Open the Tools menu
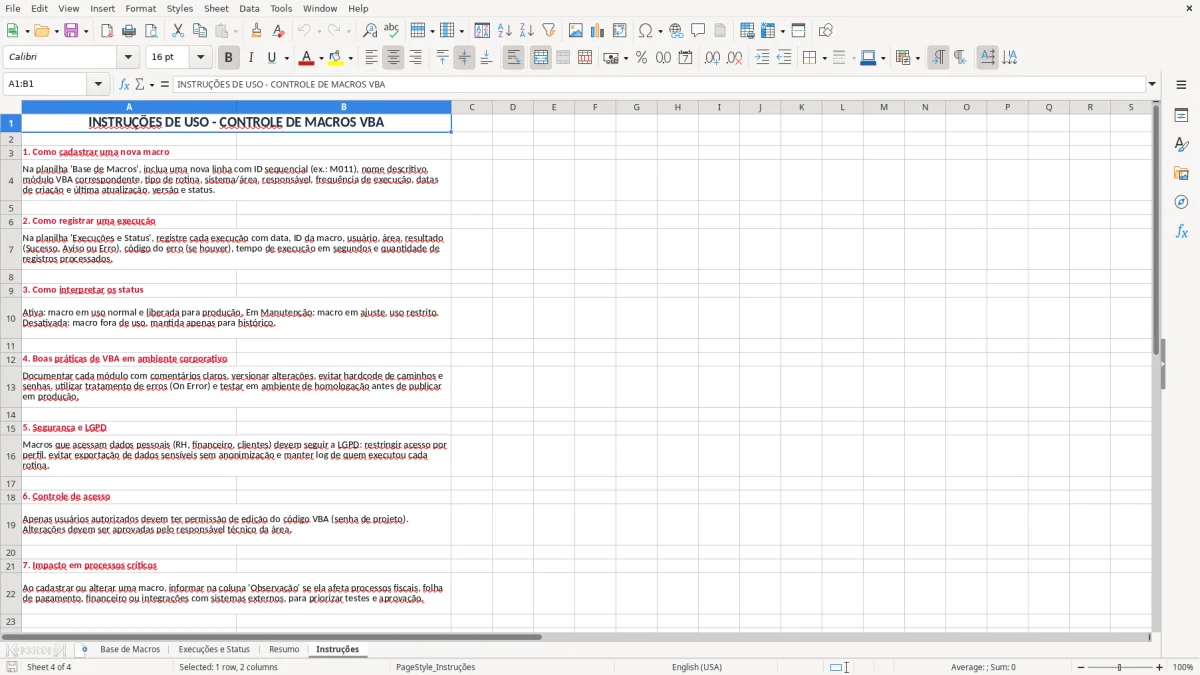This screenshot has width=1200, height=675. coord(281,8)
